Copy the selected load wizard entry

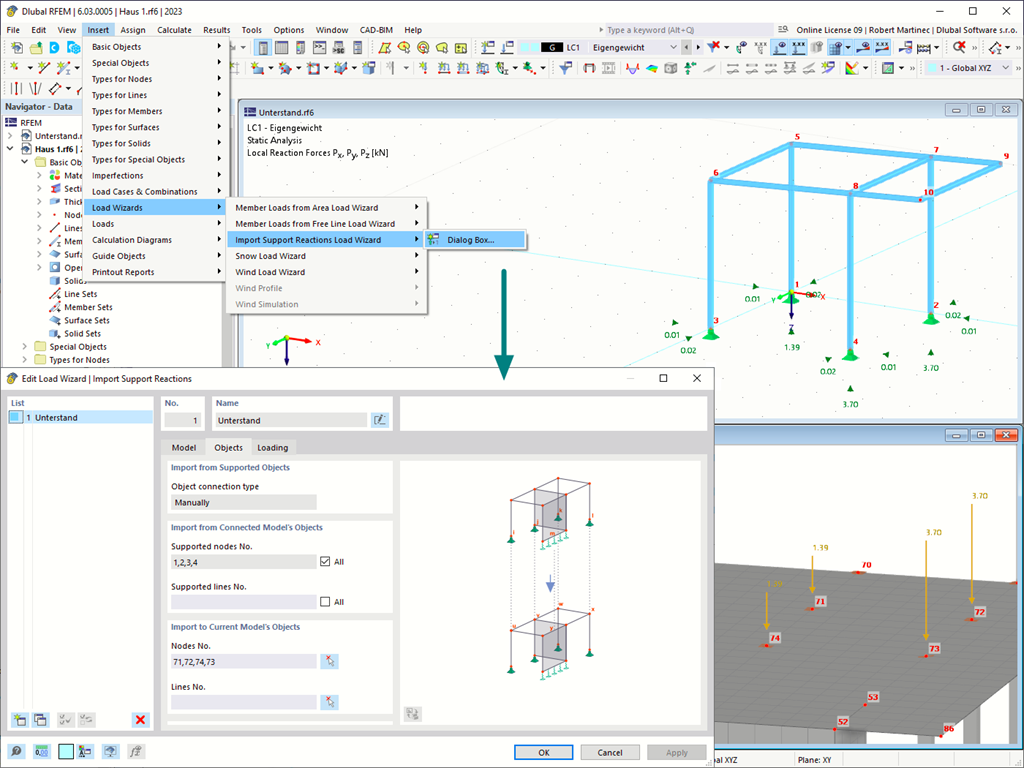[x=40, y=719]
